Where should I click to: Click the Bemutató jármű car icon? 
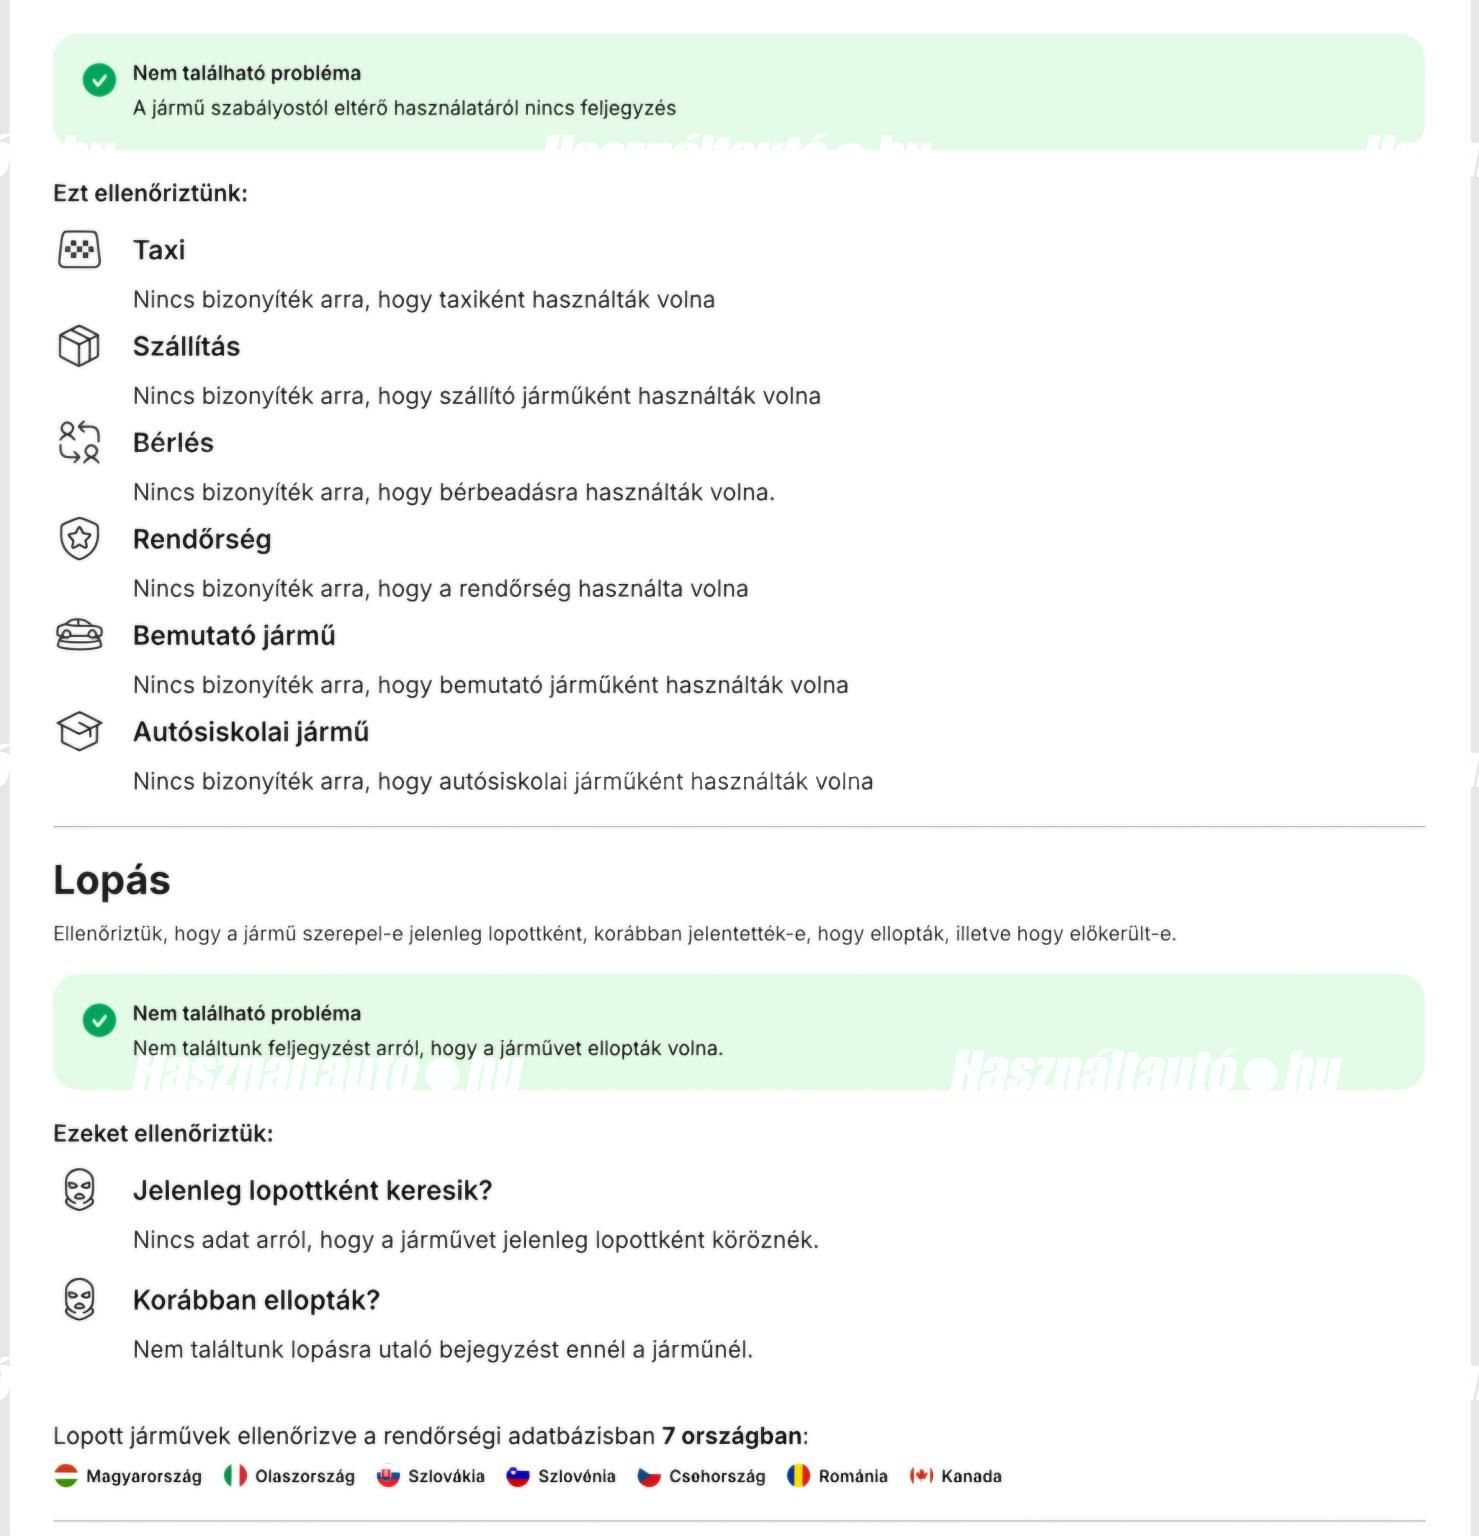(x=79, y=635)
